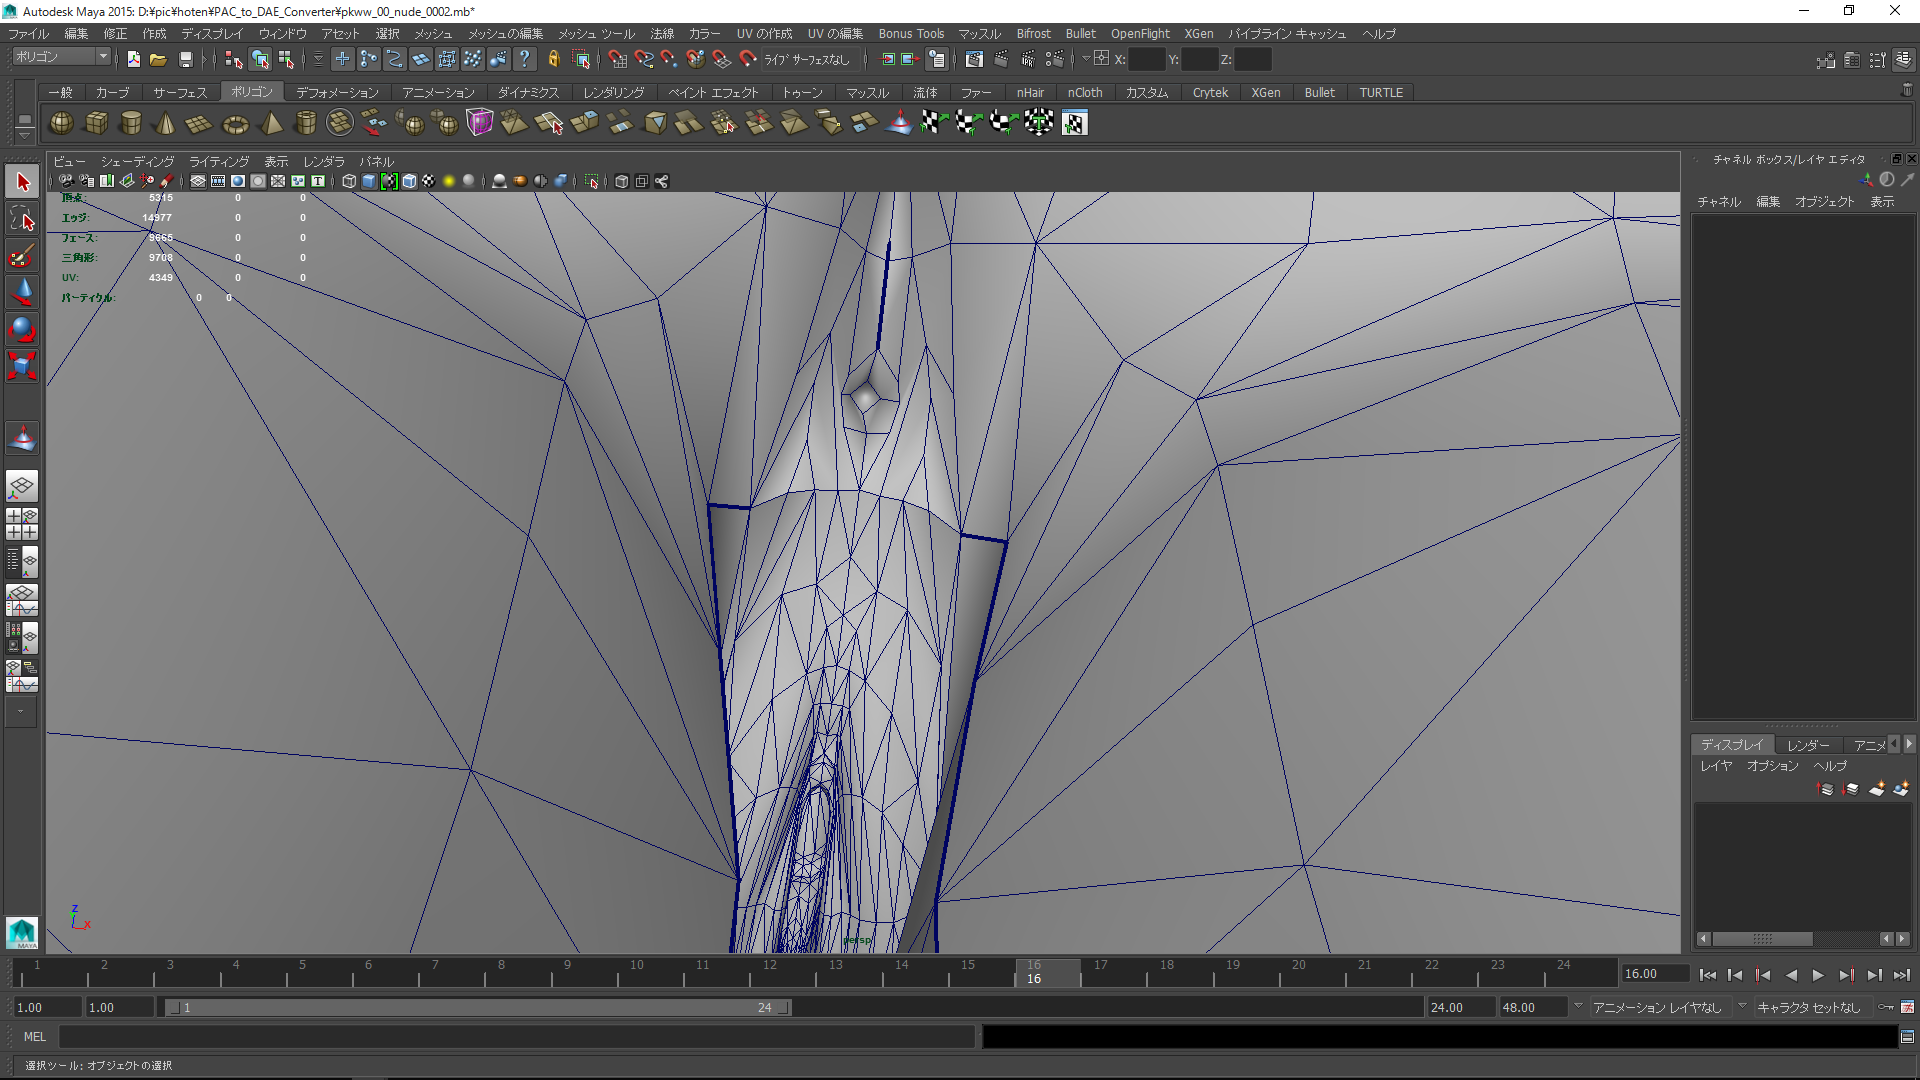Screen dimensions: 1920x1080
Task: Create a polygon sphere from the shelf
Action: tap(61, 123)
